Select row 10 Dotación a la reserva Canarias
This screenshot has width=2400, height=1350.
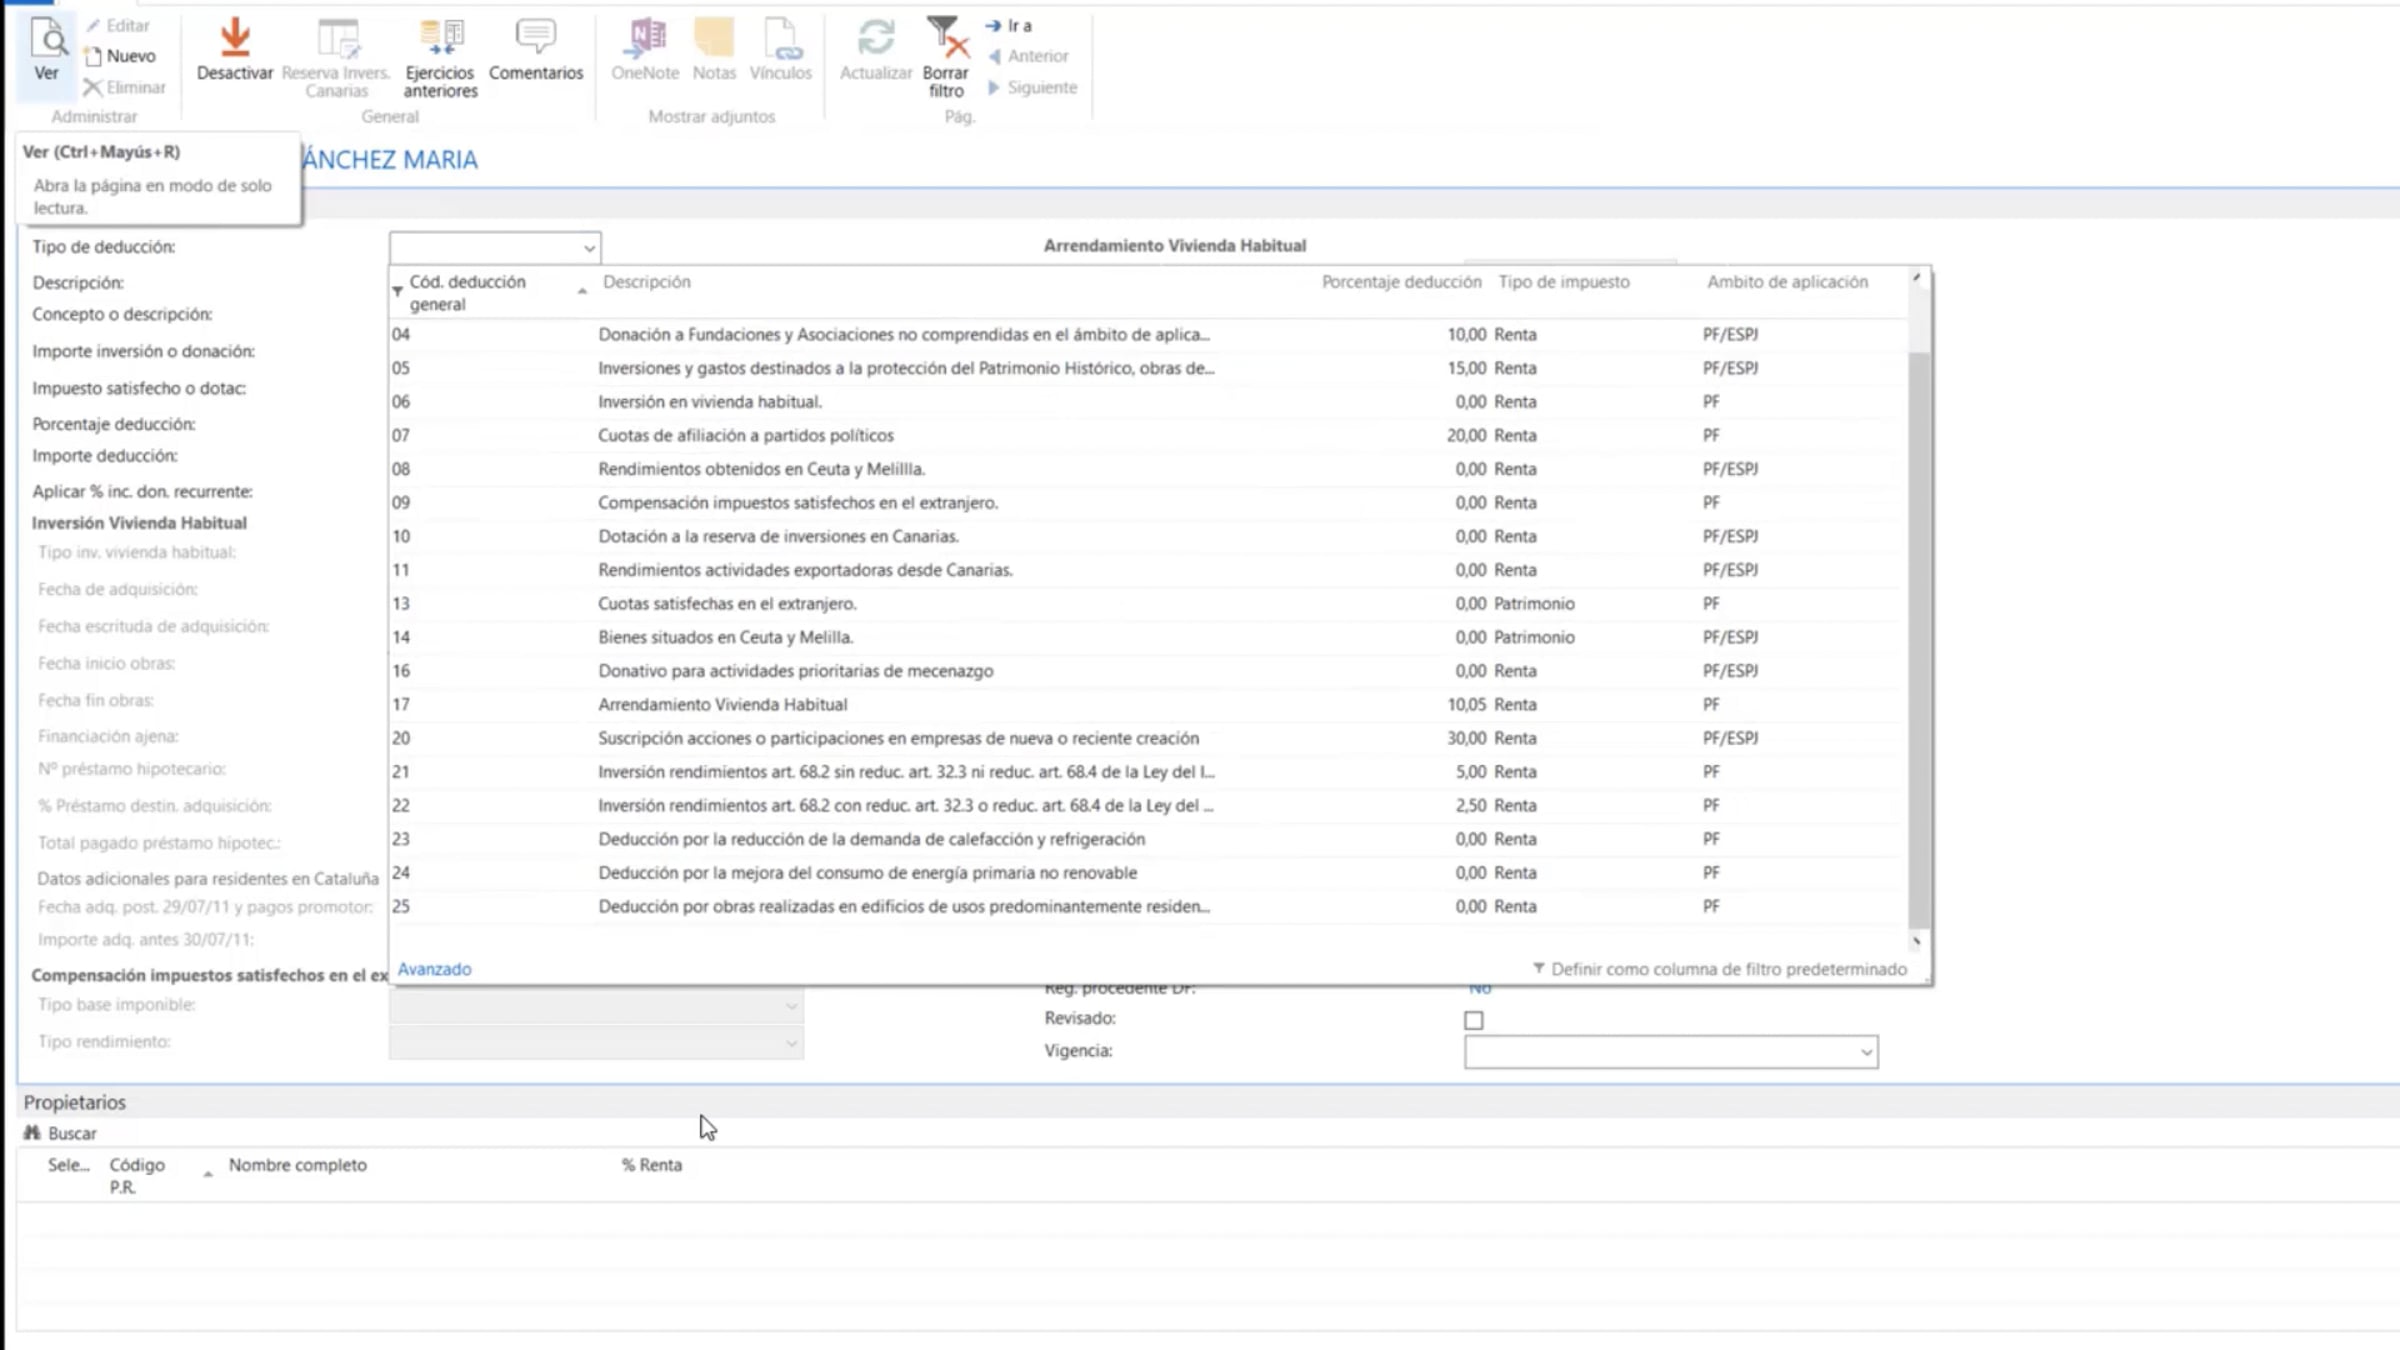pyautogui.click(x=1147, y=536)
